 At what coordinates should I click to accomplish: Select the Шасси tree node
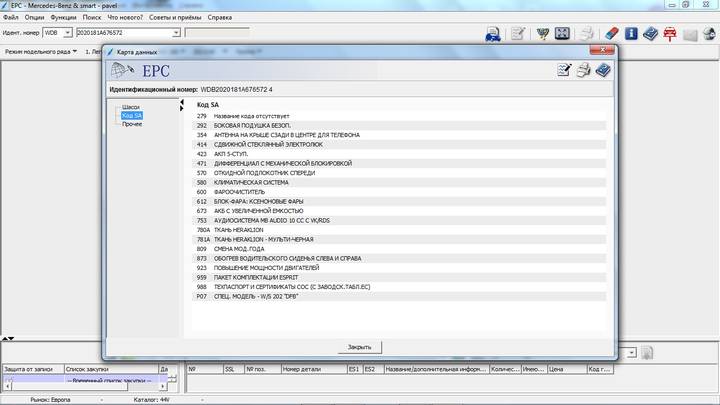click(131, 107)
